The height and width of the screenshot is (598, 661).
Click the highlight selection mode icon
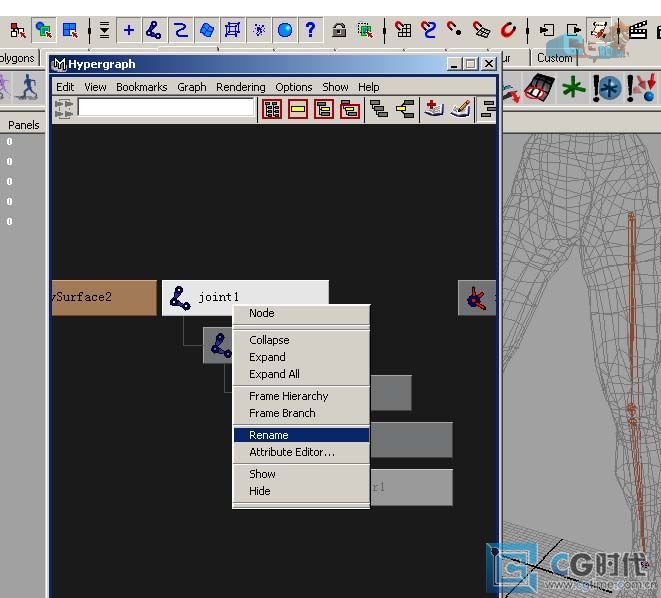365,30
